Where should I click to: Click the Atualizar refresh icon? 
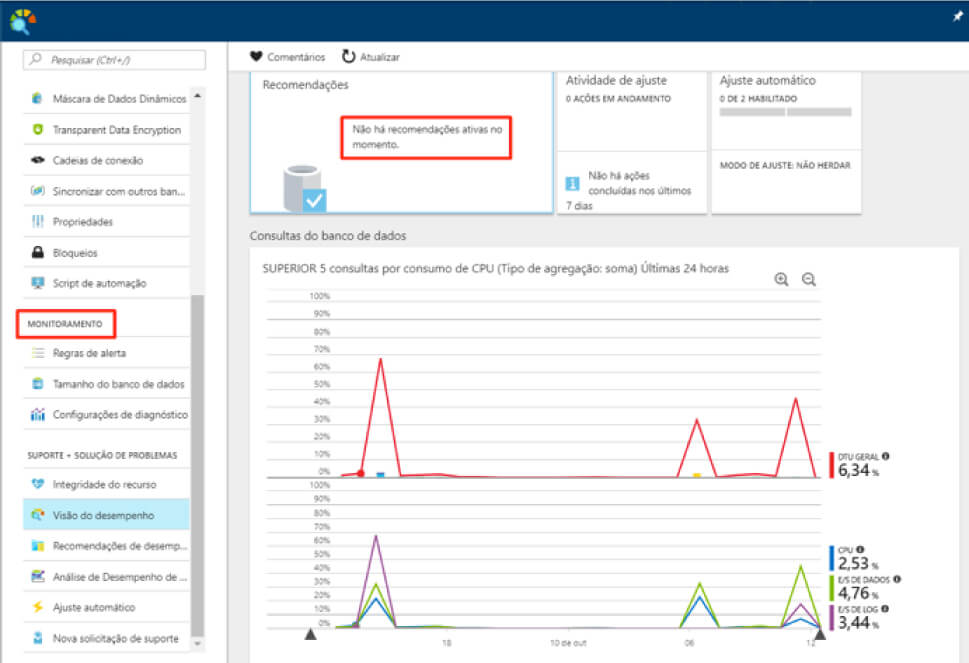click(x=348, y=57)
